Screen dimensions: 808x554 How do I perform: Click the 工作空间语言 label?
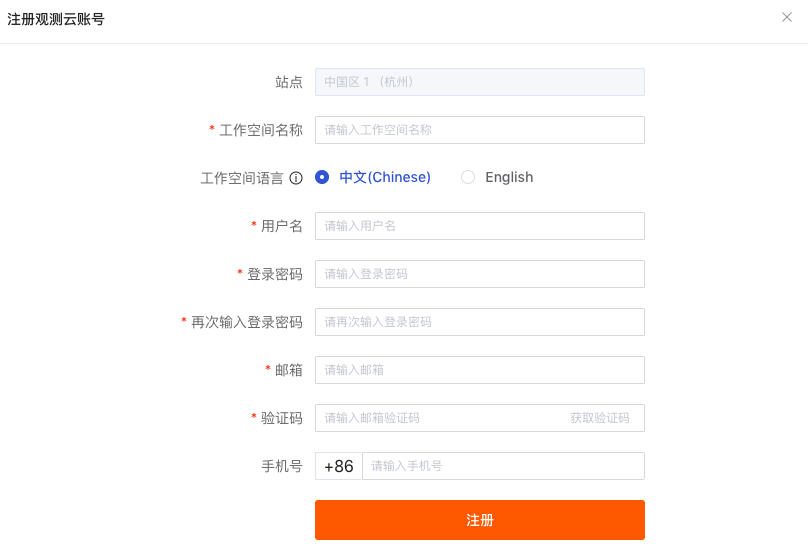(242, 178)
